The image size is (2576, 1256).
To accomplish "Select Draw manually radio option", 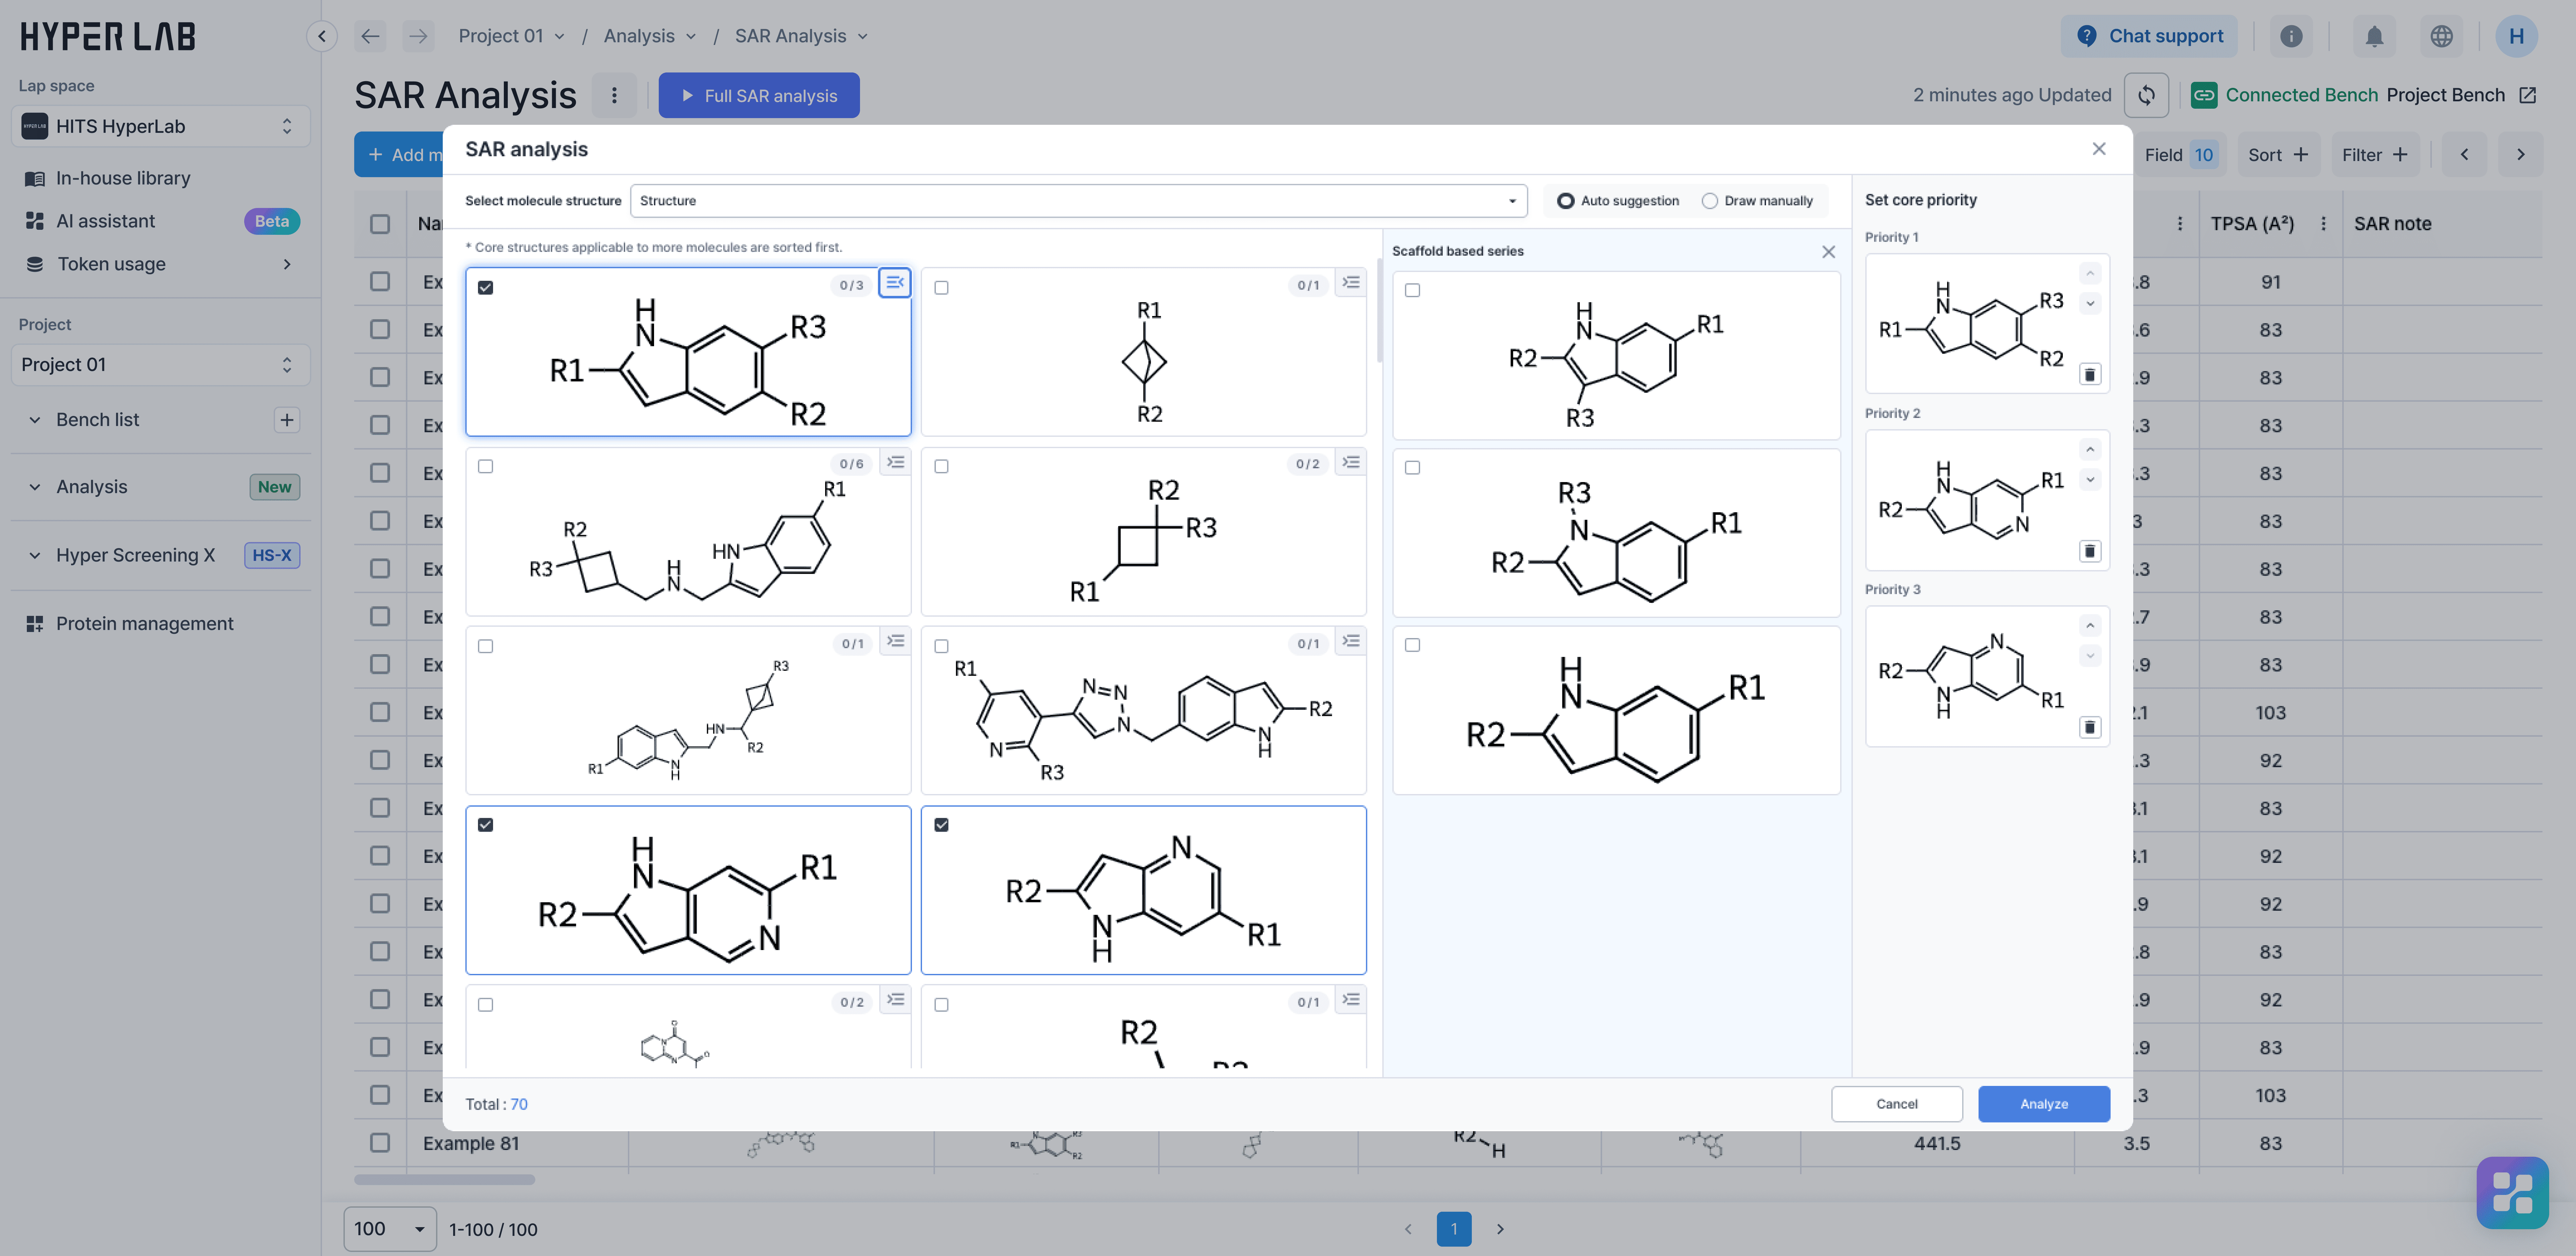I will pos(1710,201).
